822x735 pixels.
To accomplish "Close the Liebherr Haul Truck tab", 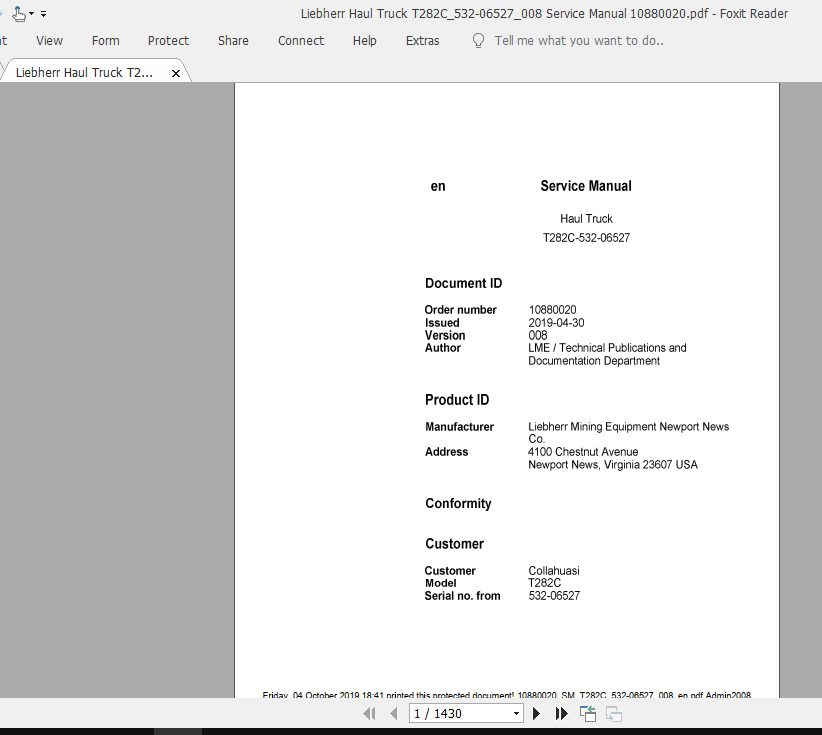I will (x=176, y=73).
